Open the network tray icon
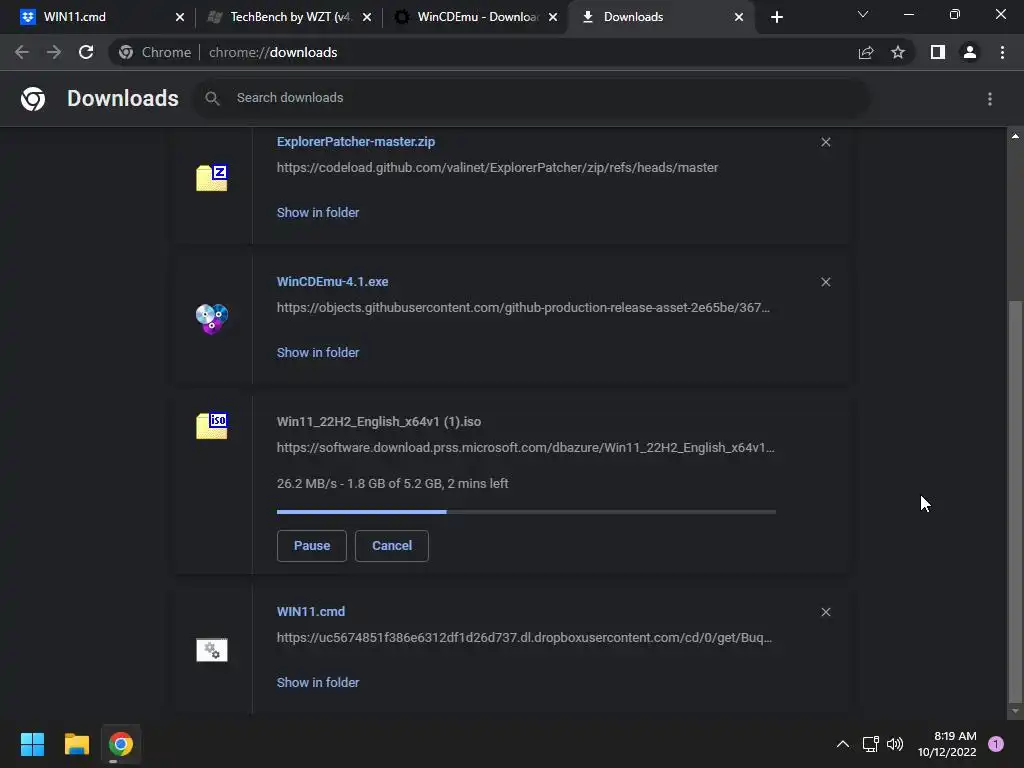The image size is (1024, 768). (871, 744)
